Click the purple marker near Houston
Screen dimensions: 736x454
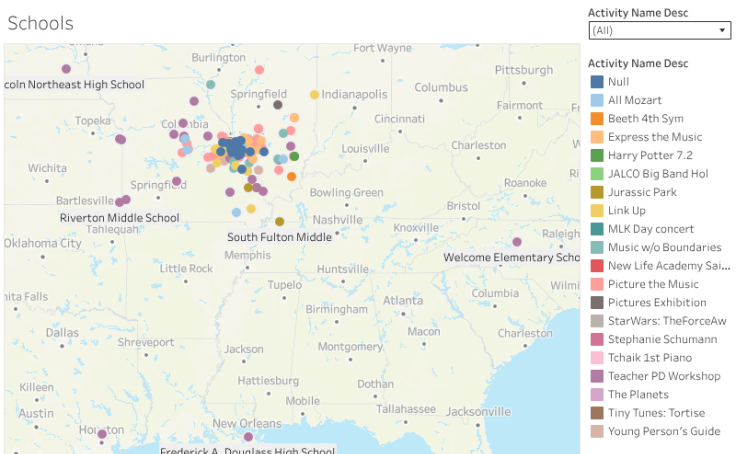pyautogui.click(x=102, y=434)
